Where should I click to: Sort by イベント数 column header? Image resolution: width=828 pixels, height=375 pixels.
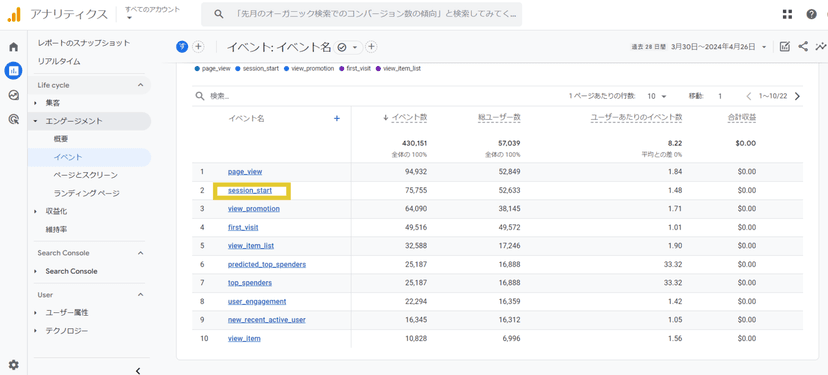pyautogui.click(x=409, y=118)
